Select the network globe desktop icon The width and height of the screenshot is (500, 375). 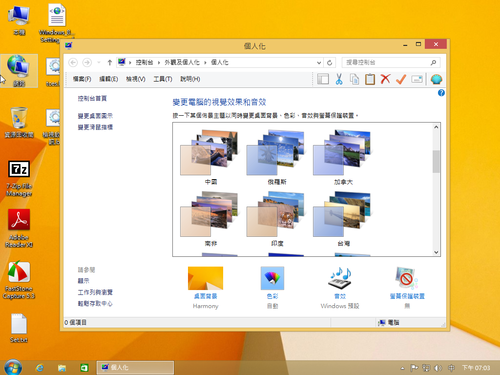(x=19, y=71)
